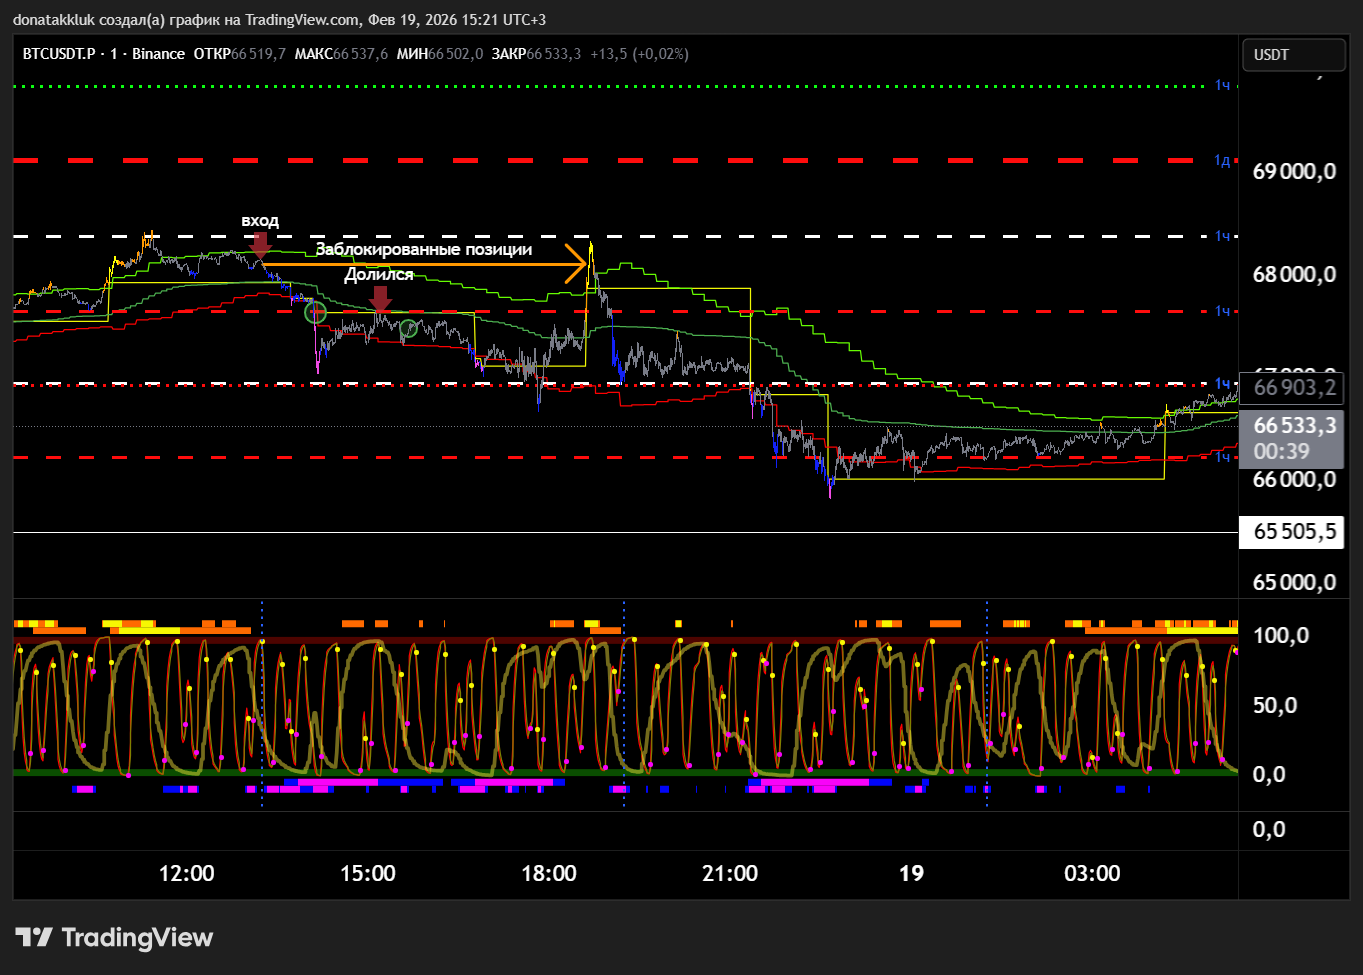1363x975 pixels.
Task: Select the "Долился" text annotation
Action: (x=379, y=274)
